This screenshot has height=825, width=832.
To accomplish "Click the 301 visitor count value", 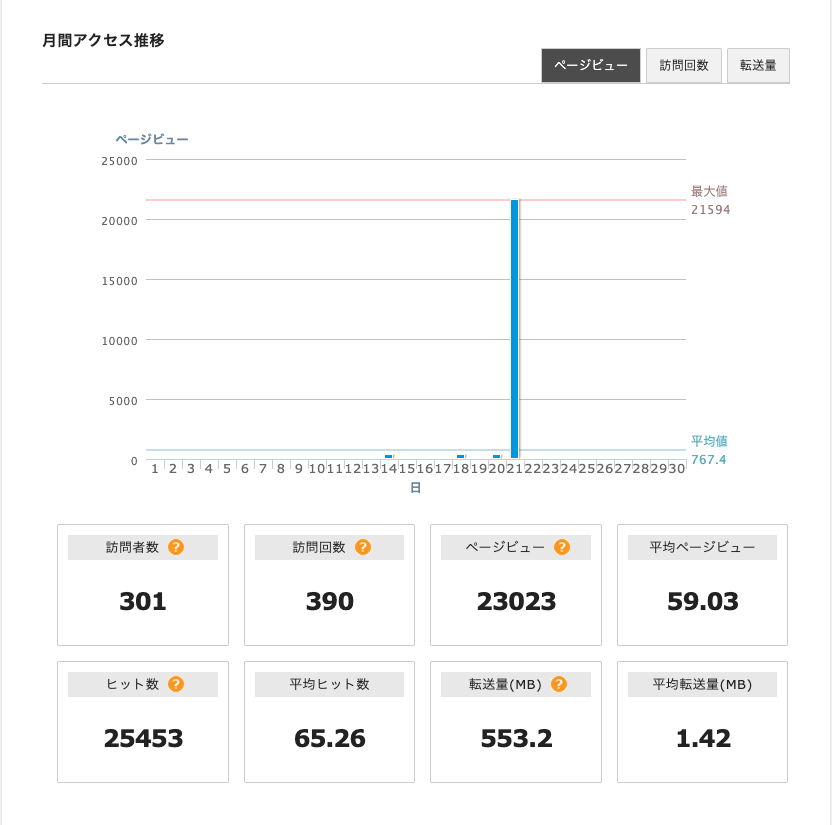I will [143, 601].
